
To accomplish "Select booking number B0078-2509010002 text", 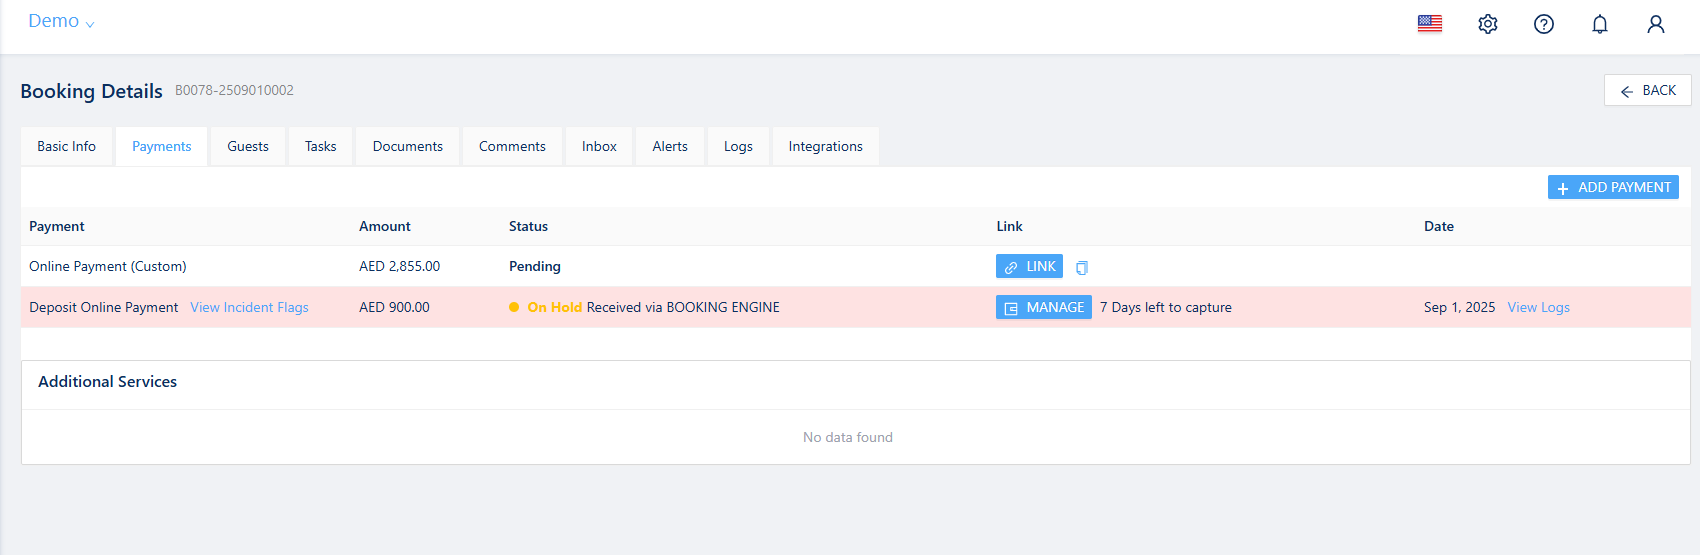I will pyautogui.click(x=234, y=90).
